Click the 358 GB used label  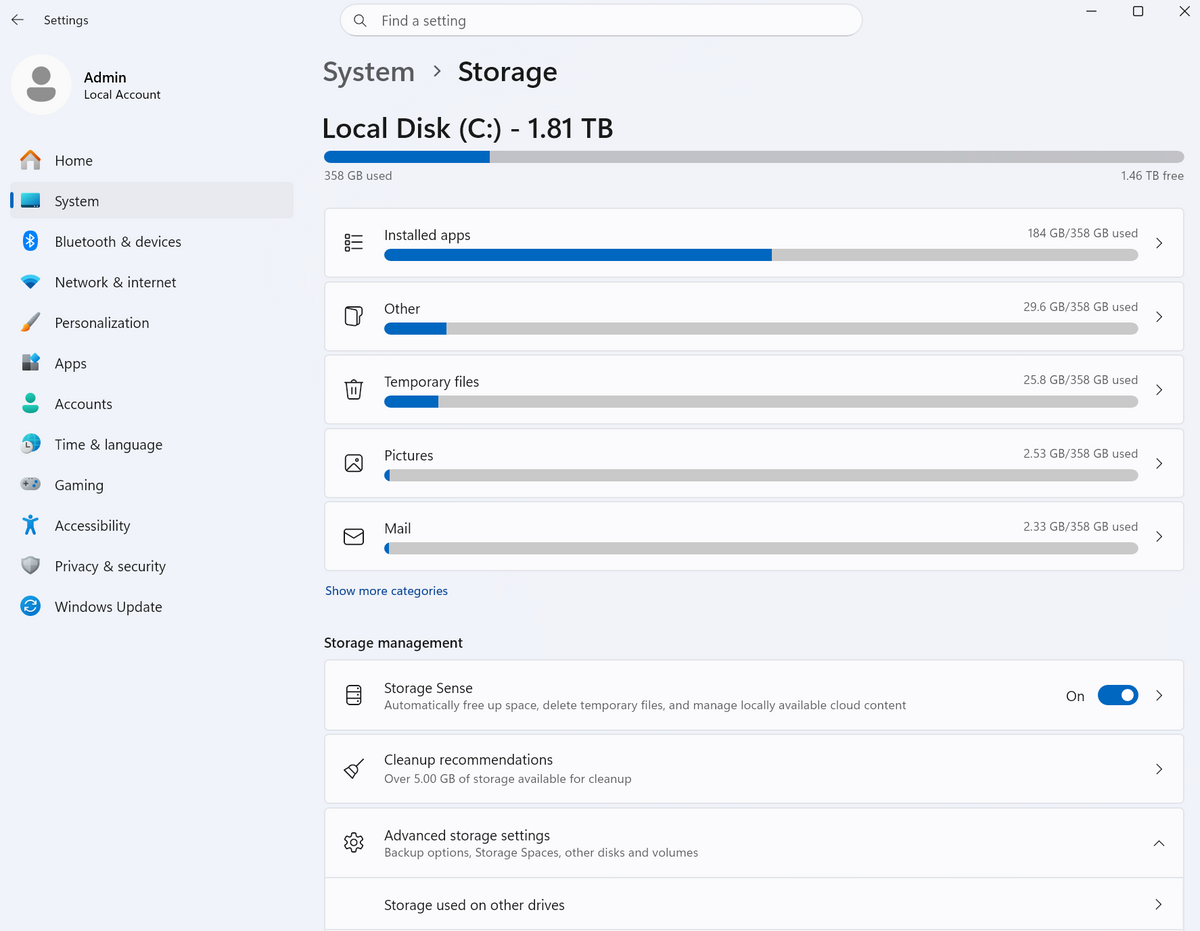358,176
